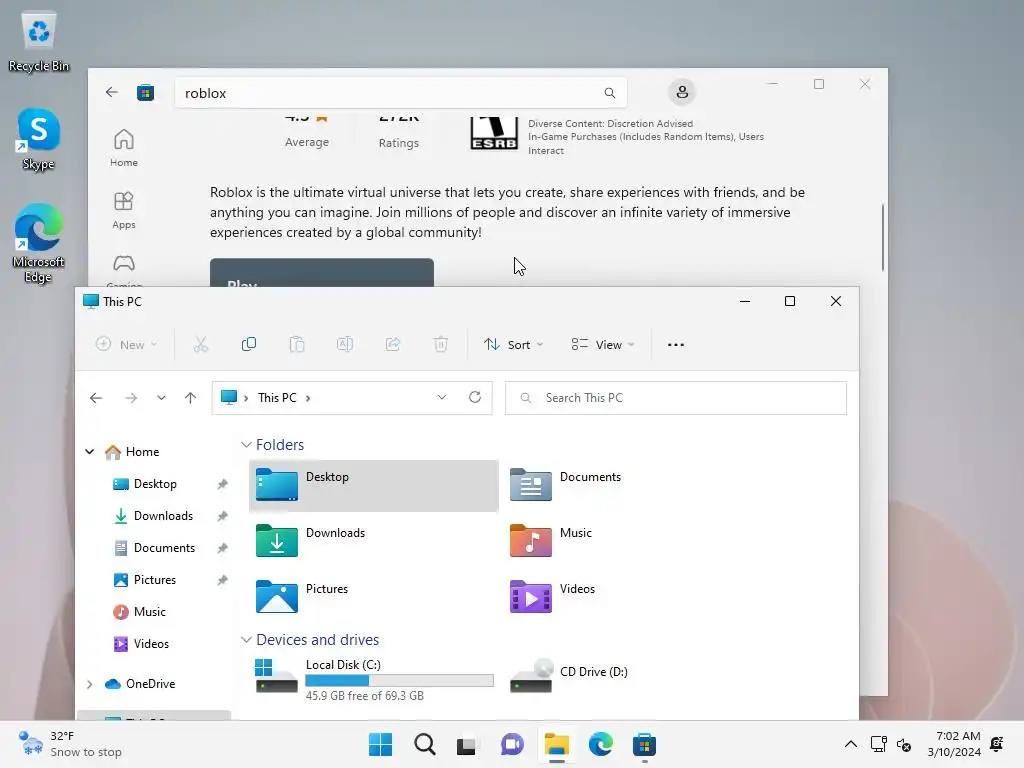Viewport: 1024px width, 768px height.
Task: Select the Local Disk (C:) drive
Action: click(x=374, y=679)
